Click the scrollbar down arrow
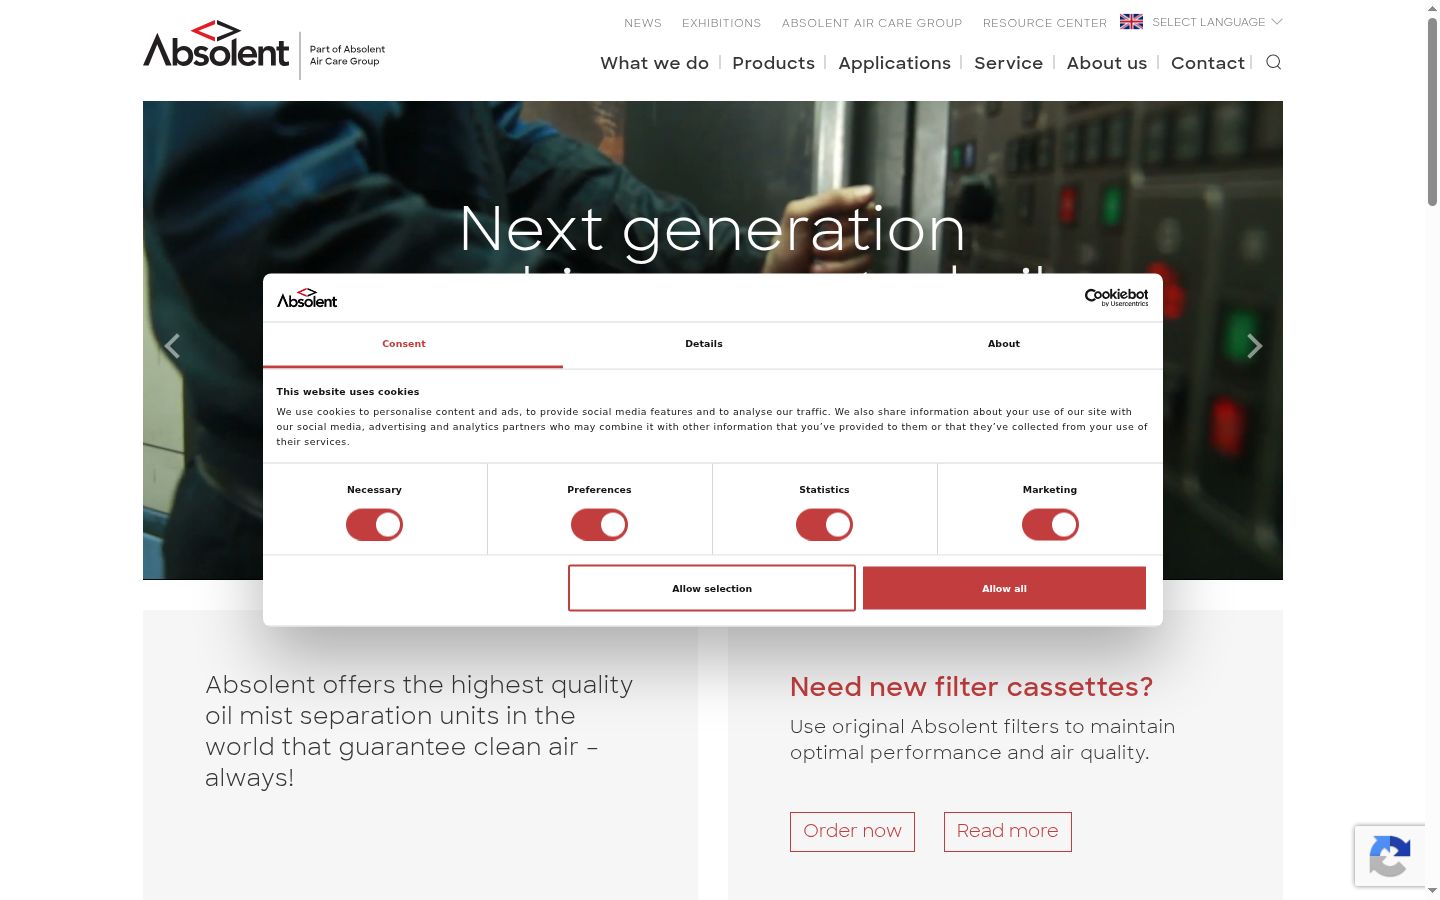This screenshot has width=1440, height=900. [x=1432, y=891]
